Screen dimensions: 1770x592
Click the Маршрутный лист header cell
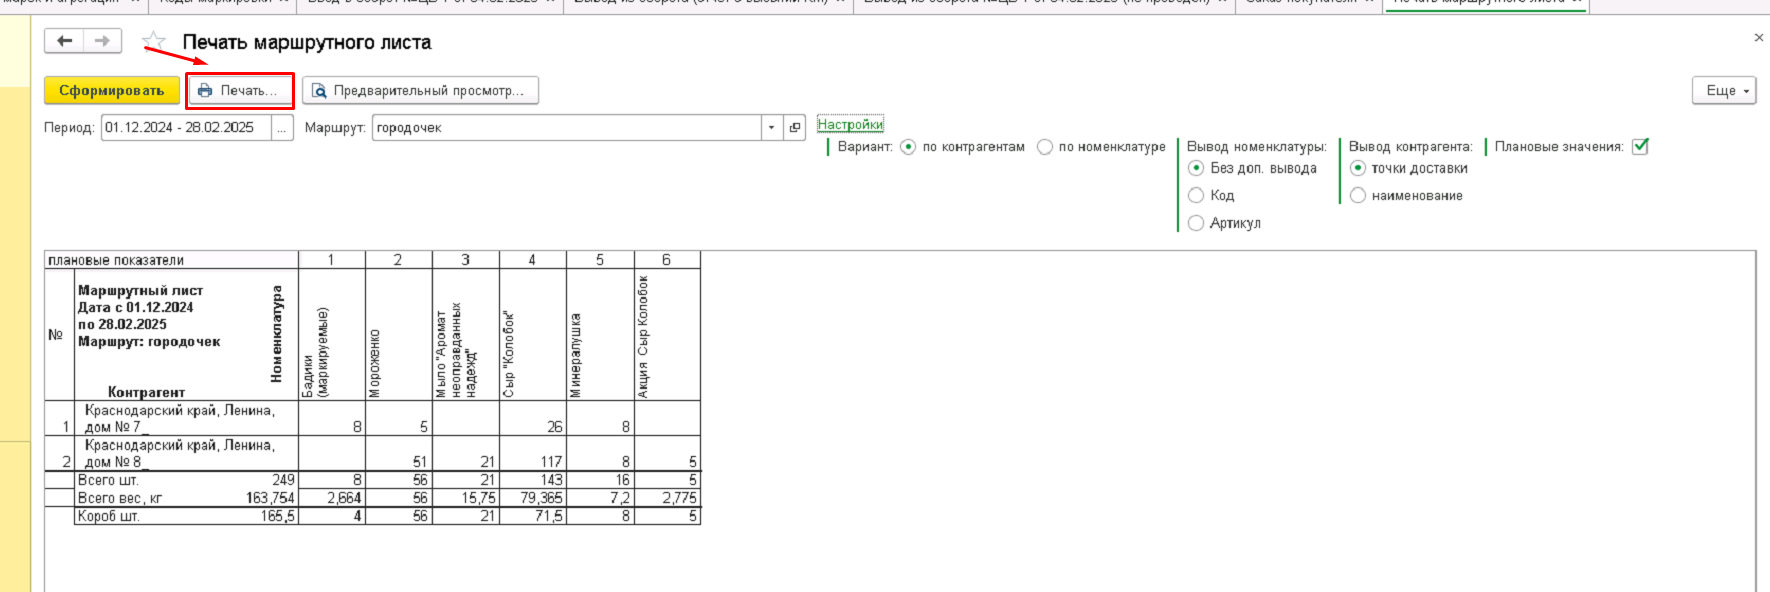pos(186,335)
